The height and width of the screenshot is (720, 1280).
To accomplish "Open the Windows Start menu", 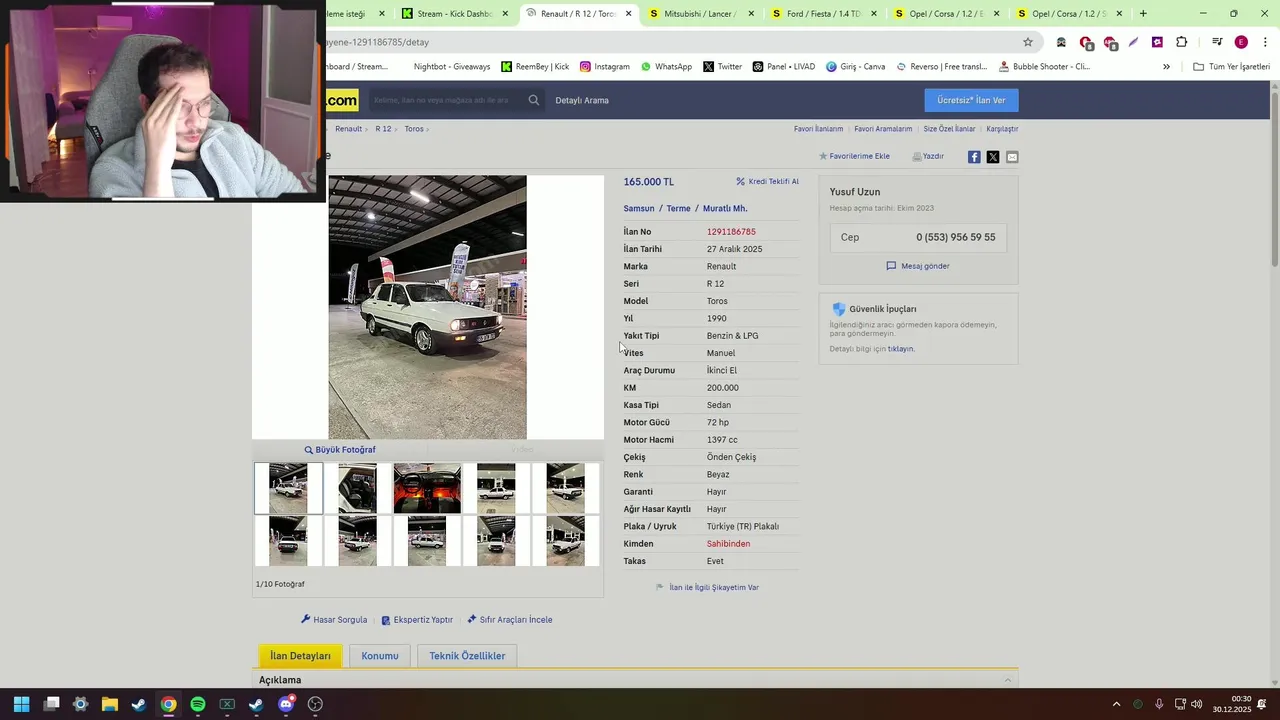I will pos(22,704).
